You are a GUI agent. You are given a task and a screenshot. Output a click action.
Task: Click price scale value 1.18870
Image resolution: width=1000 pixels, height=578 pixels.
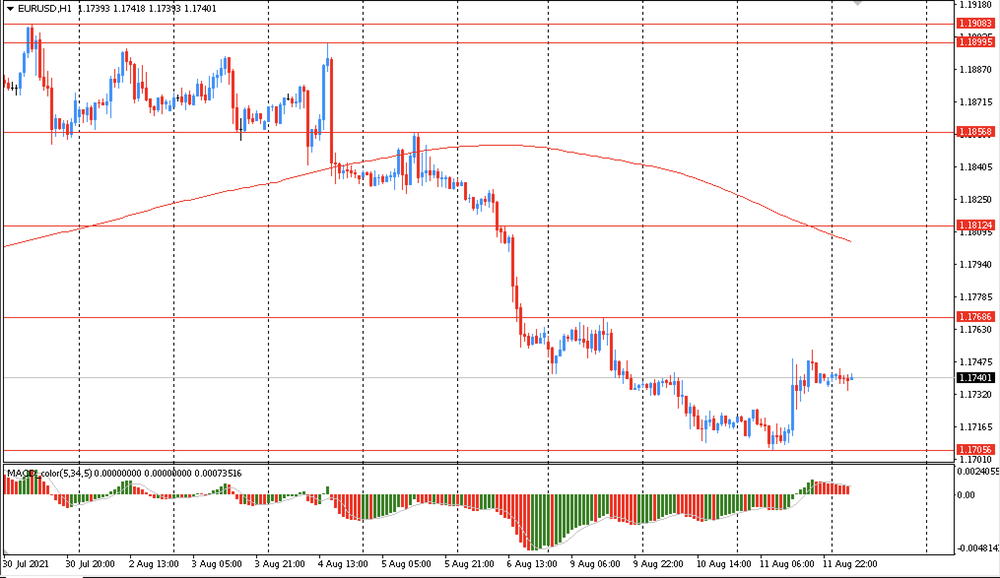[x=976, y=70]
